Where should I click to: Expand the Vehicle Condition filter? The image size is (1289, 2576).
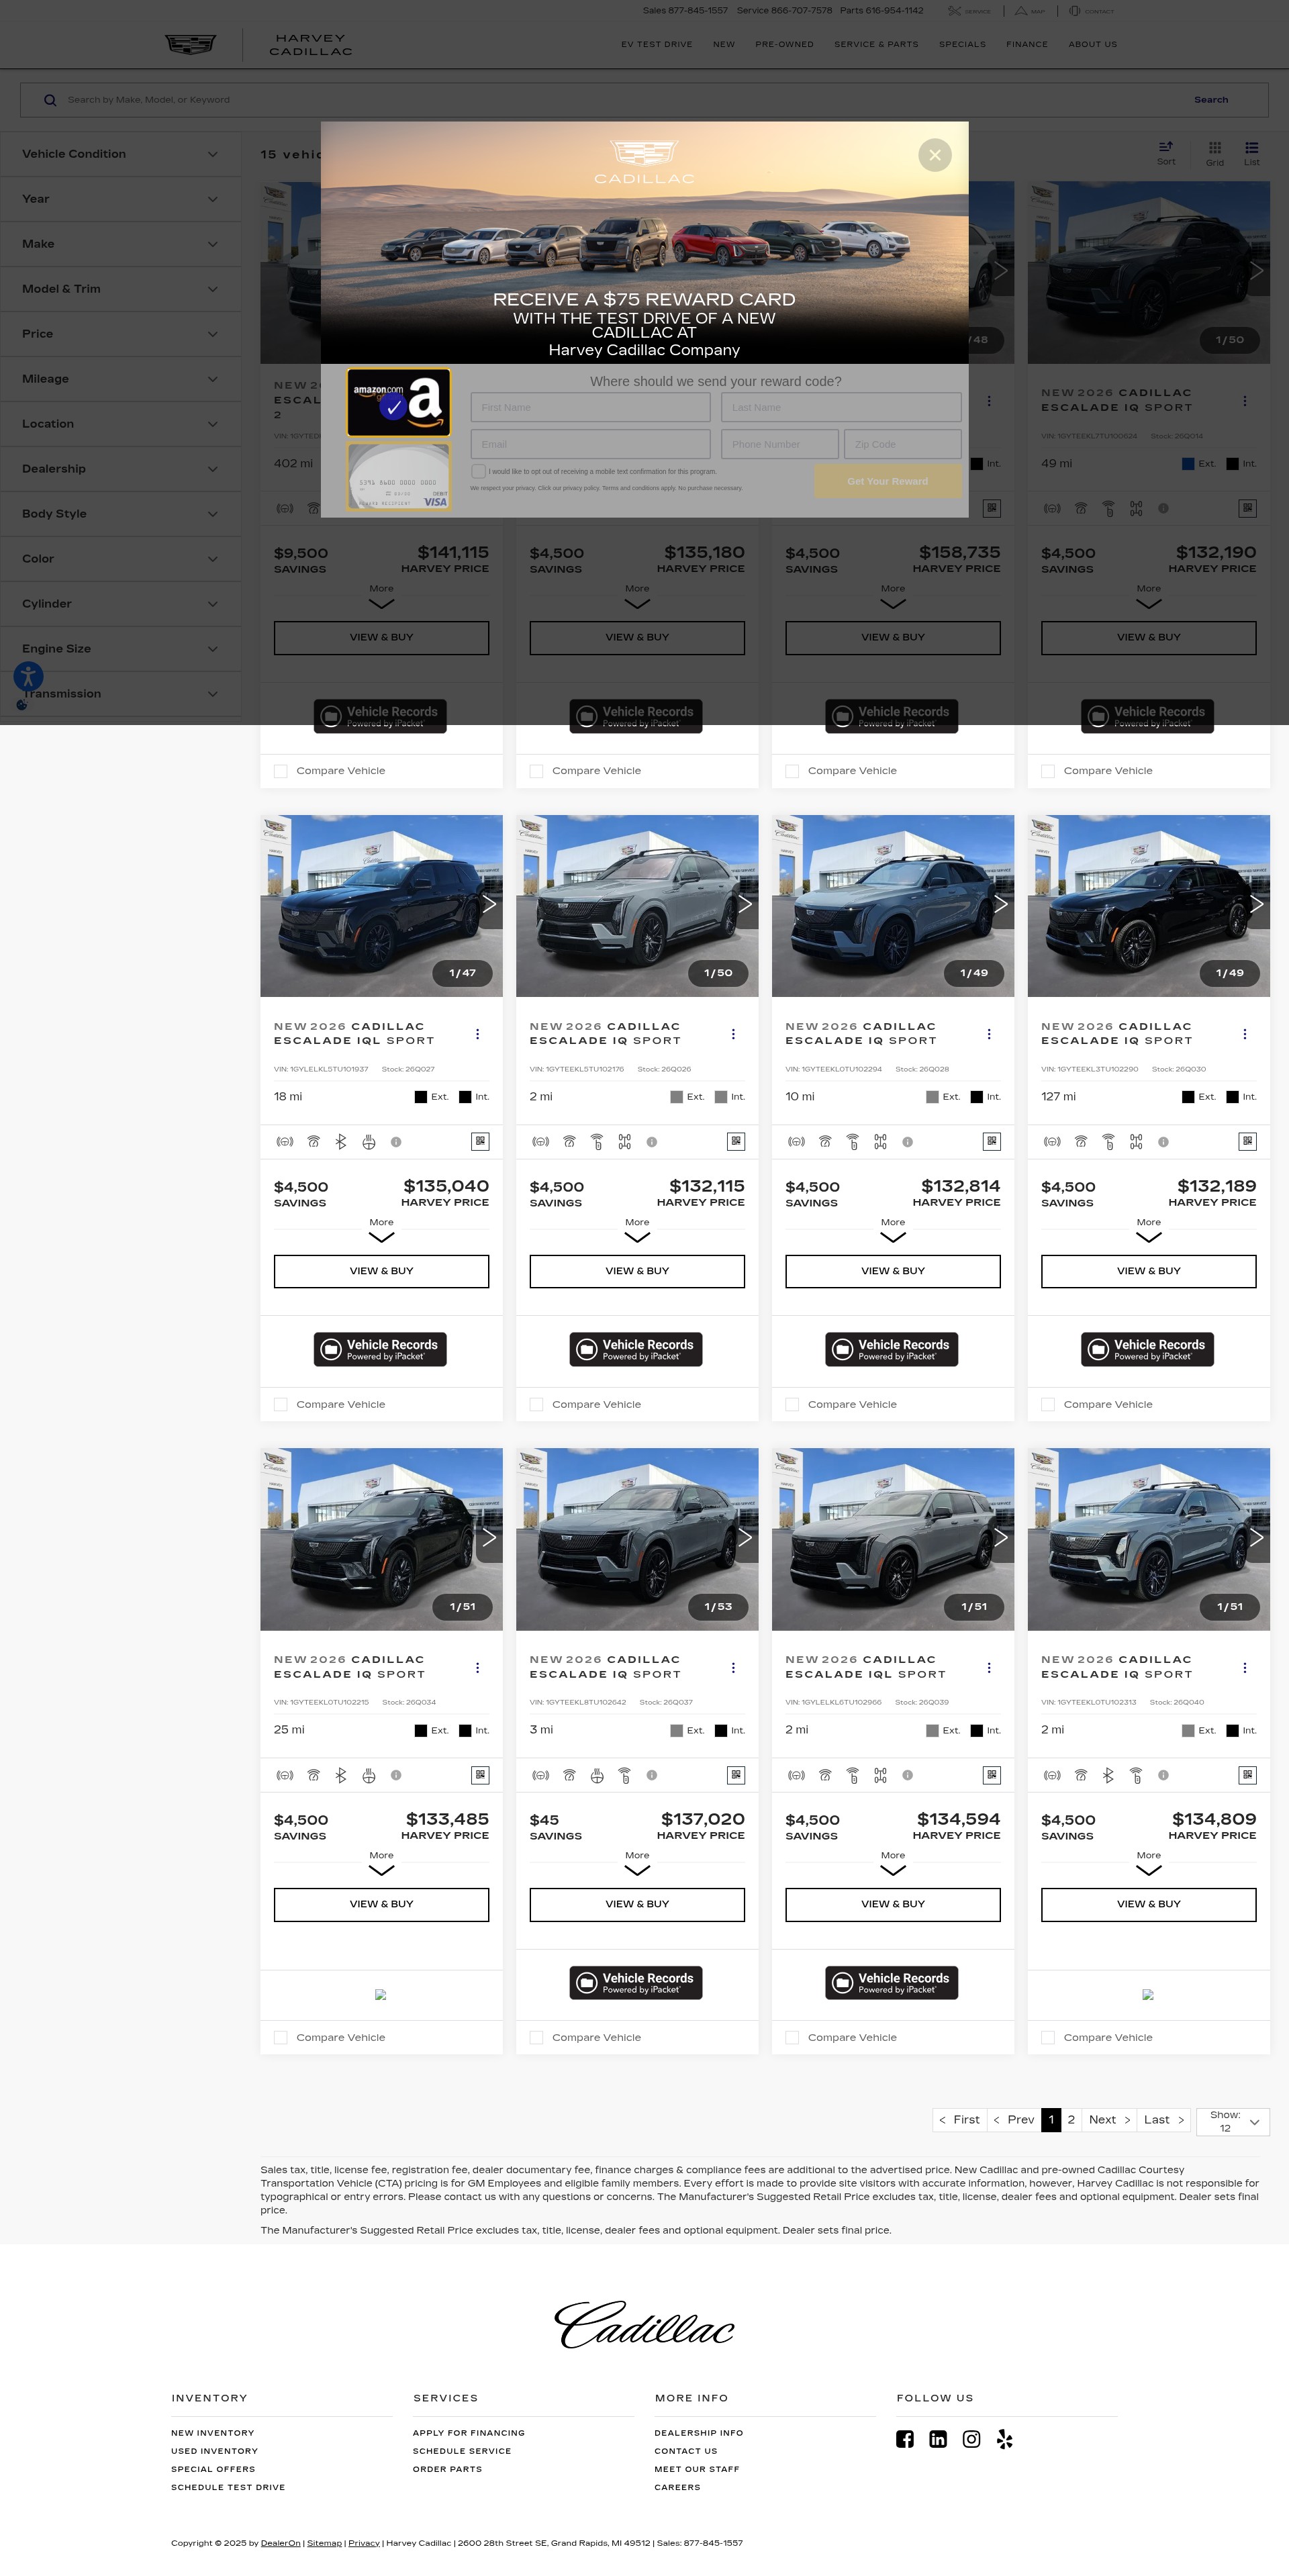(121, 154)
